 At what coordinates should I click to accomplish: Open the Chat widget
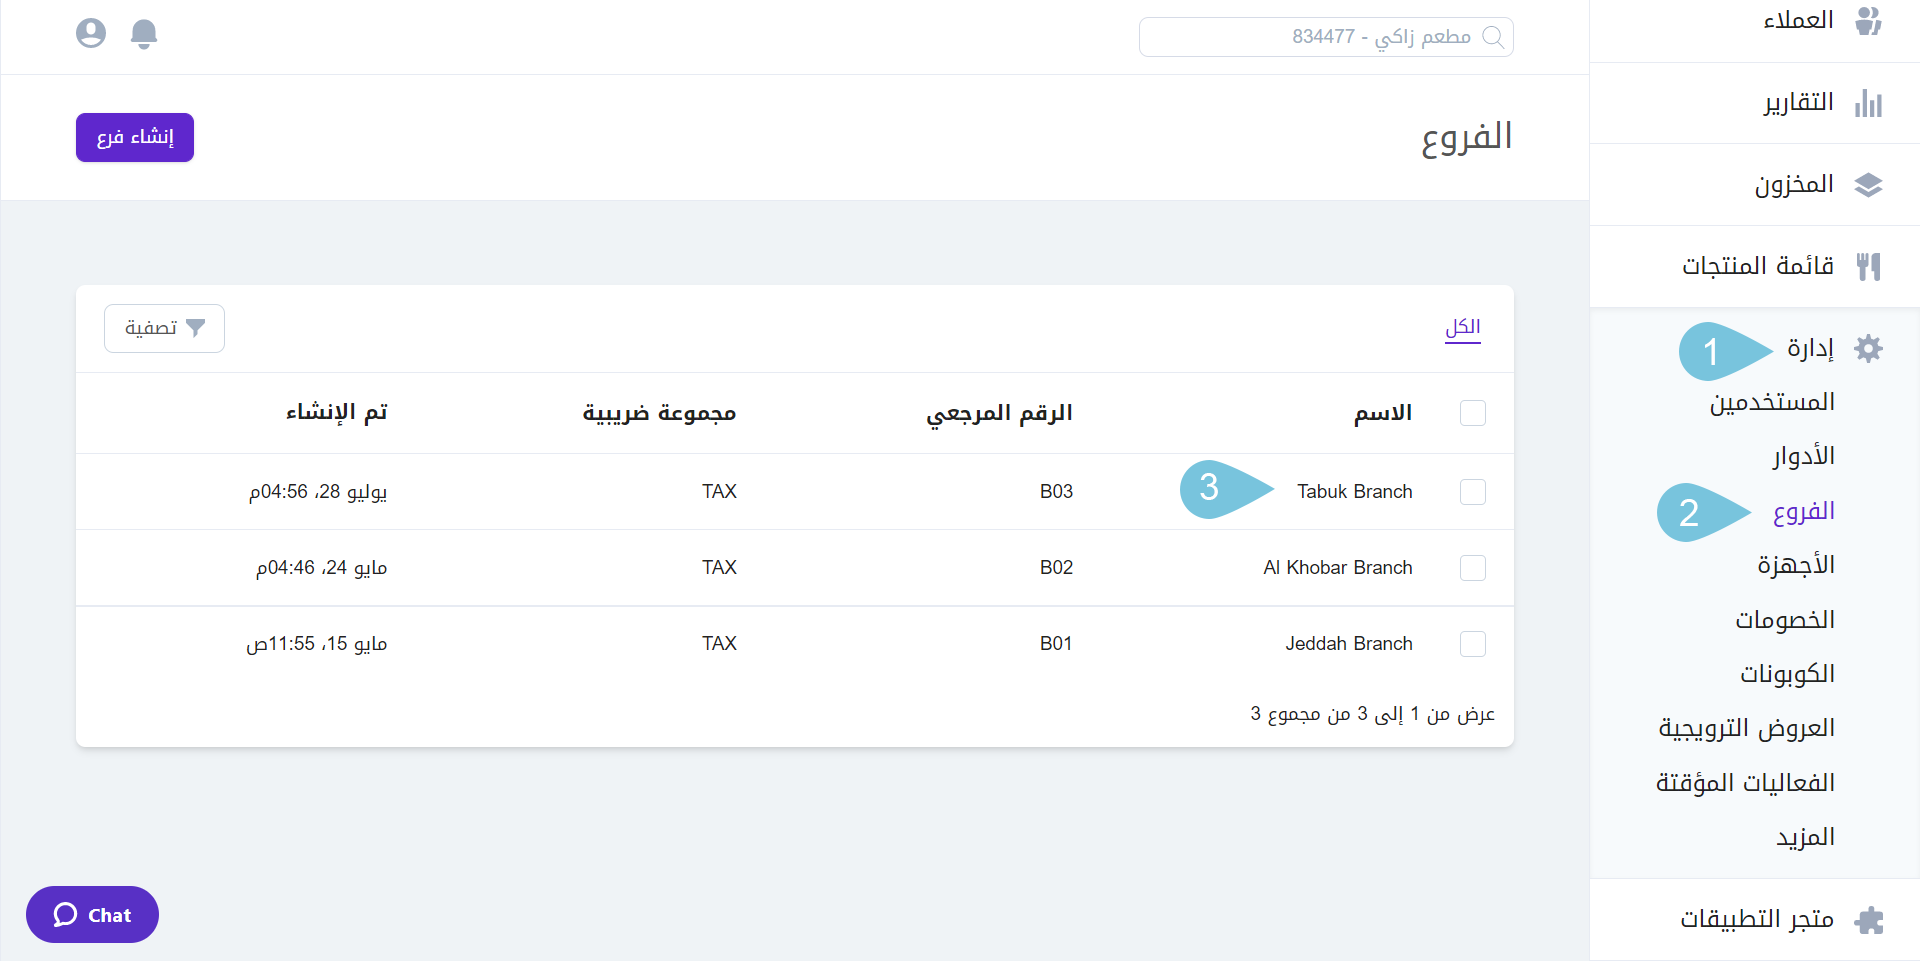pos(92,914)
